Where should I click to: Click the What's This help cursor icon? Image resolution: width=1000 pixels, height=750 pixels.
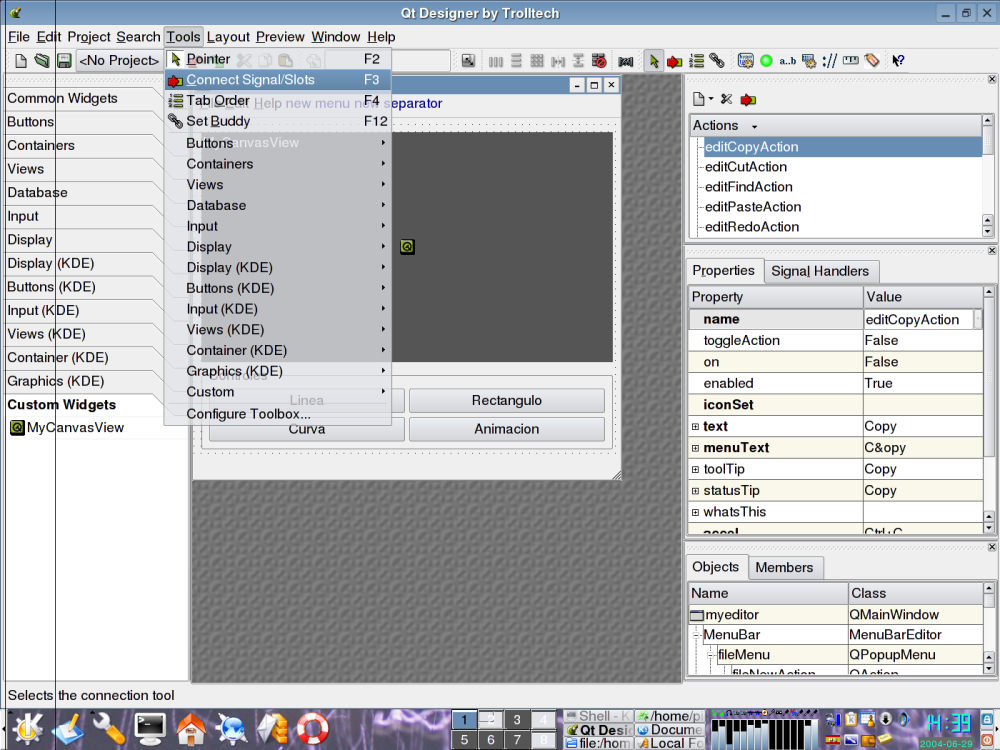tap(898, 61)
